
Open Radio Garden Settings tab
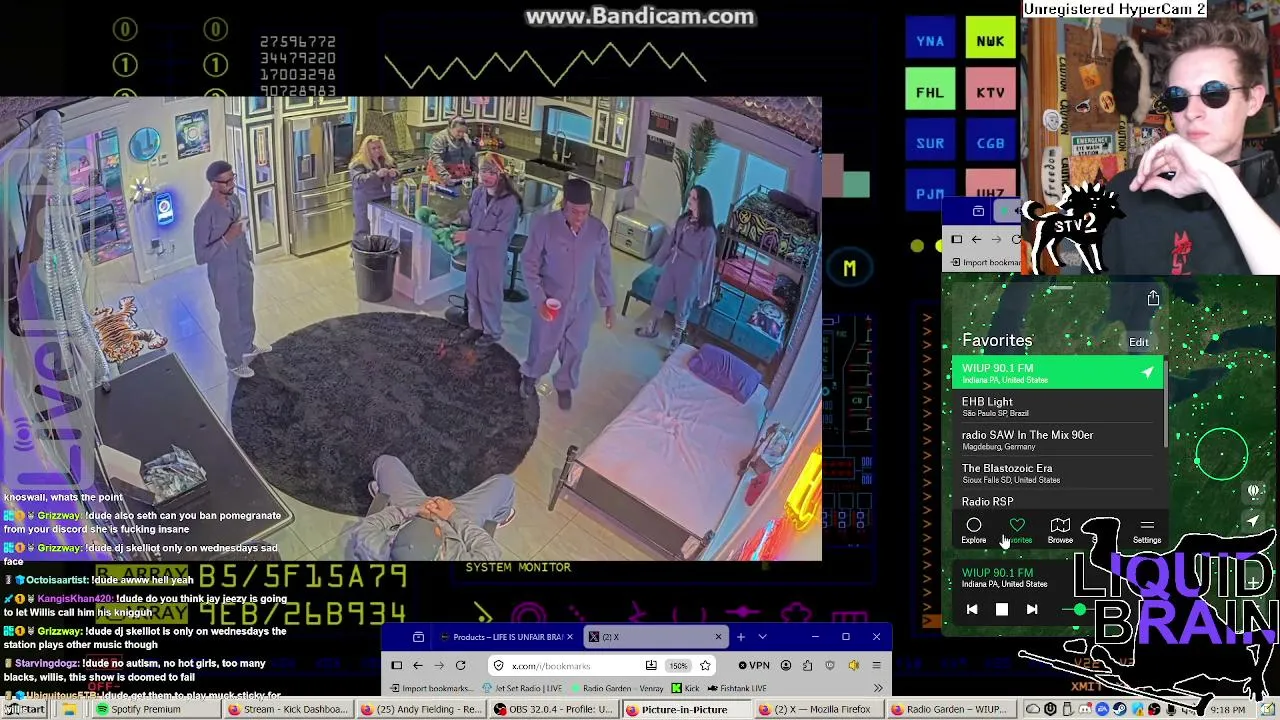(1147, 530)
